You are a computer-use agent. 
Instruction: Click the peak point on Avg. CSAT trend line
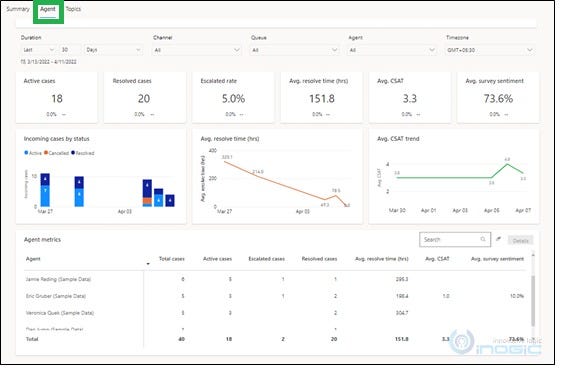[507, 164]
